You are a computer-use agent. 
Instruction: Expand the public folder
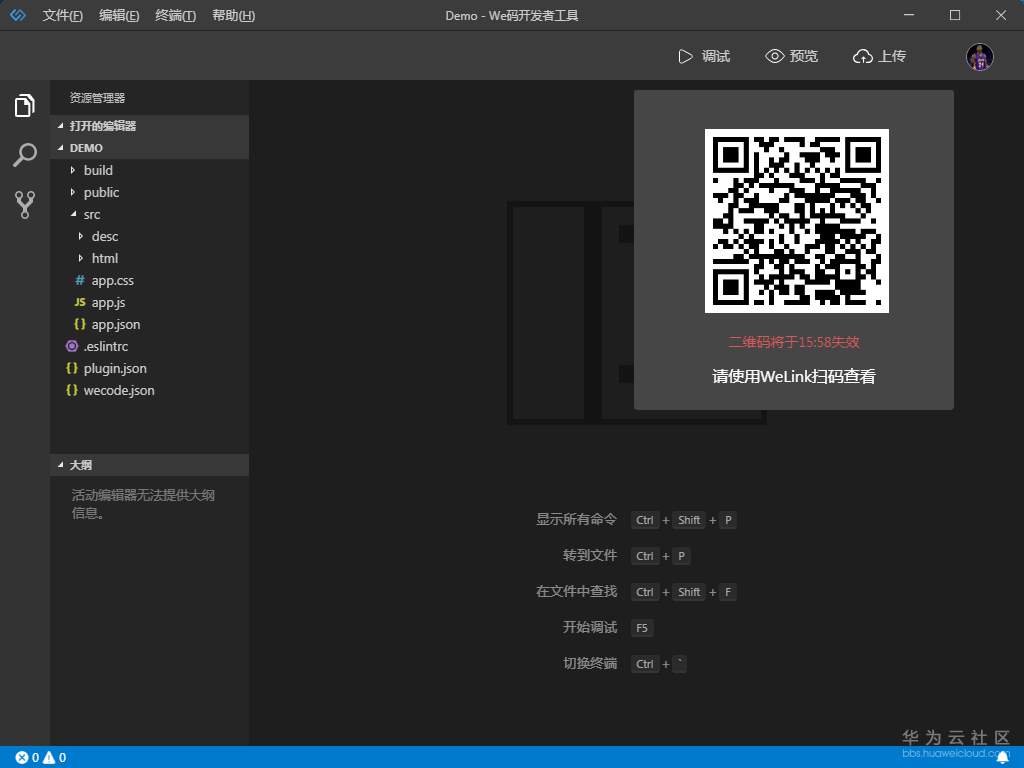pyautogui.click(x=102, y=192)
